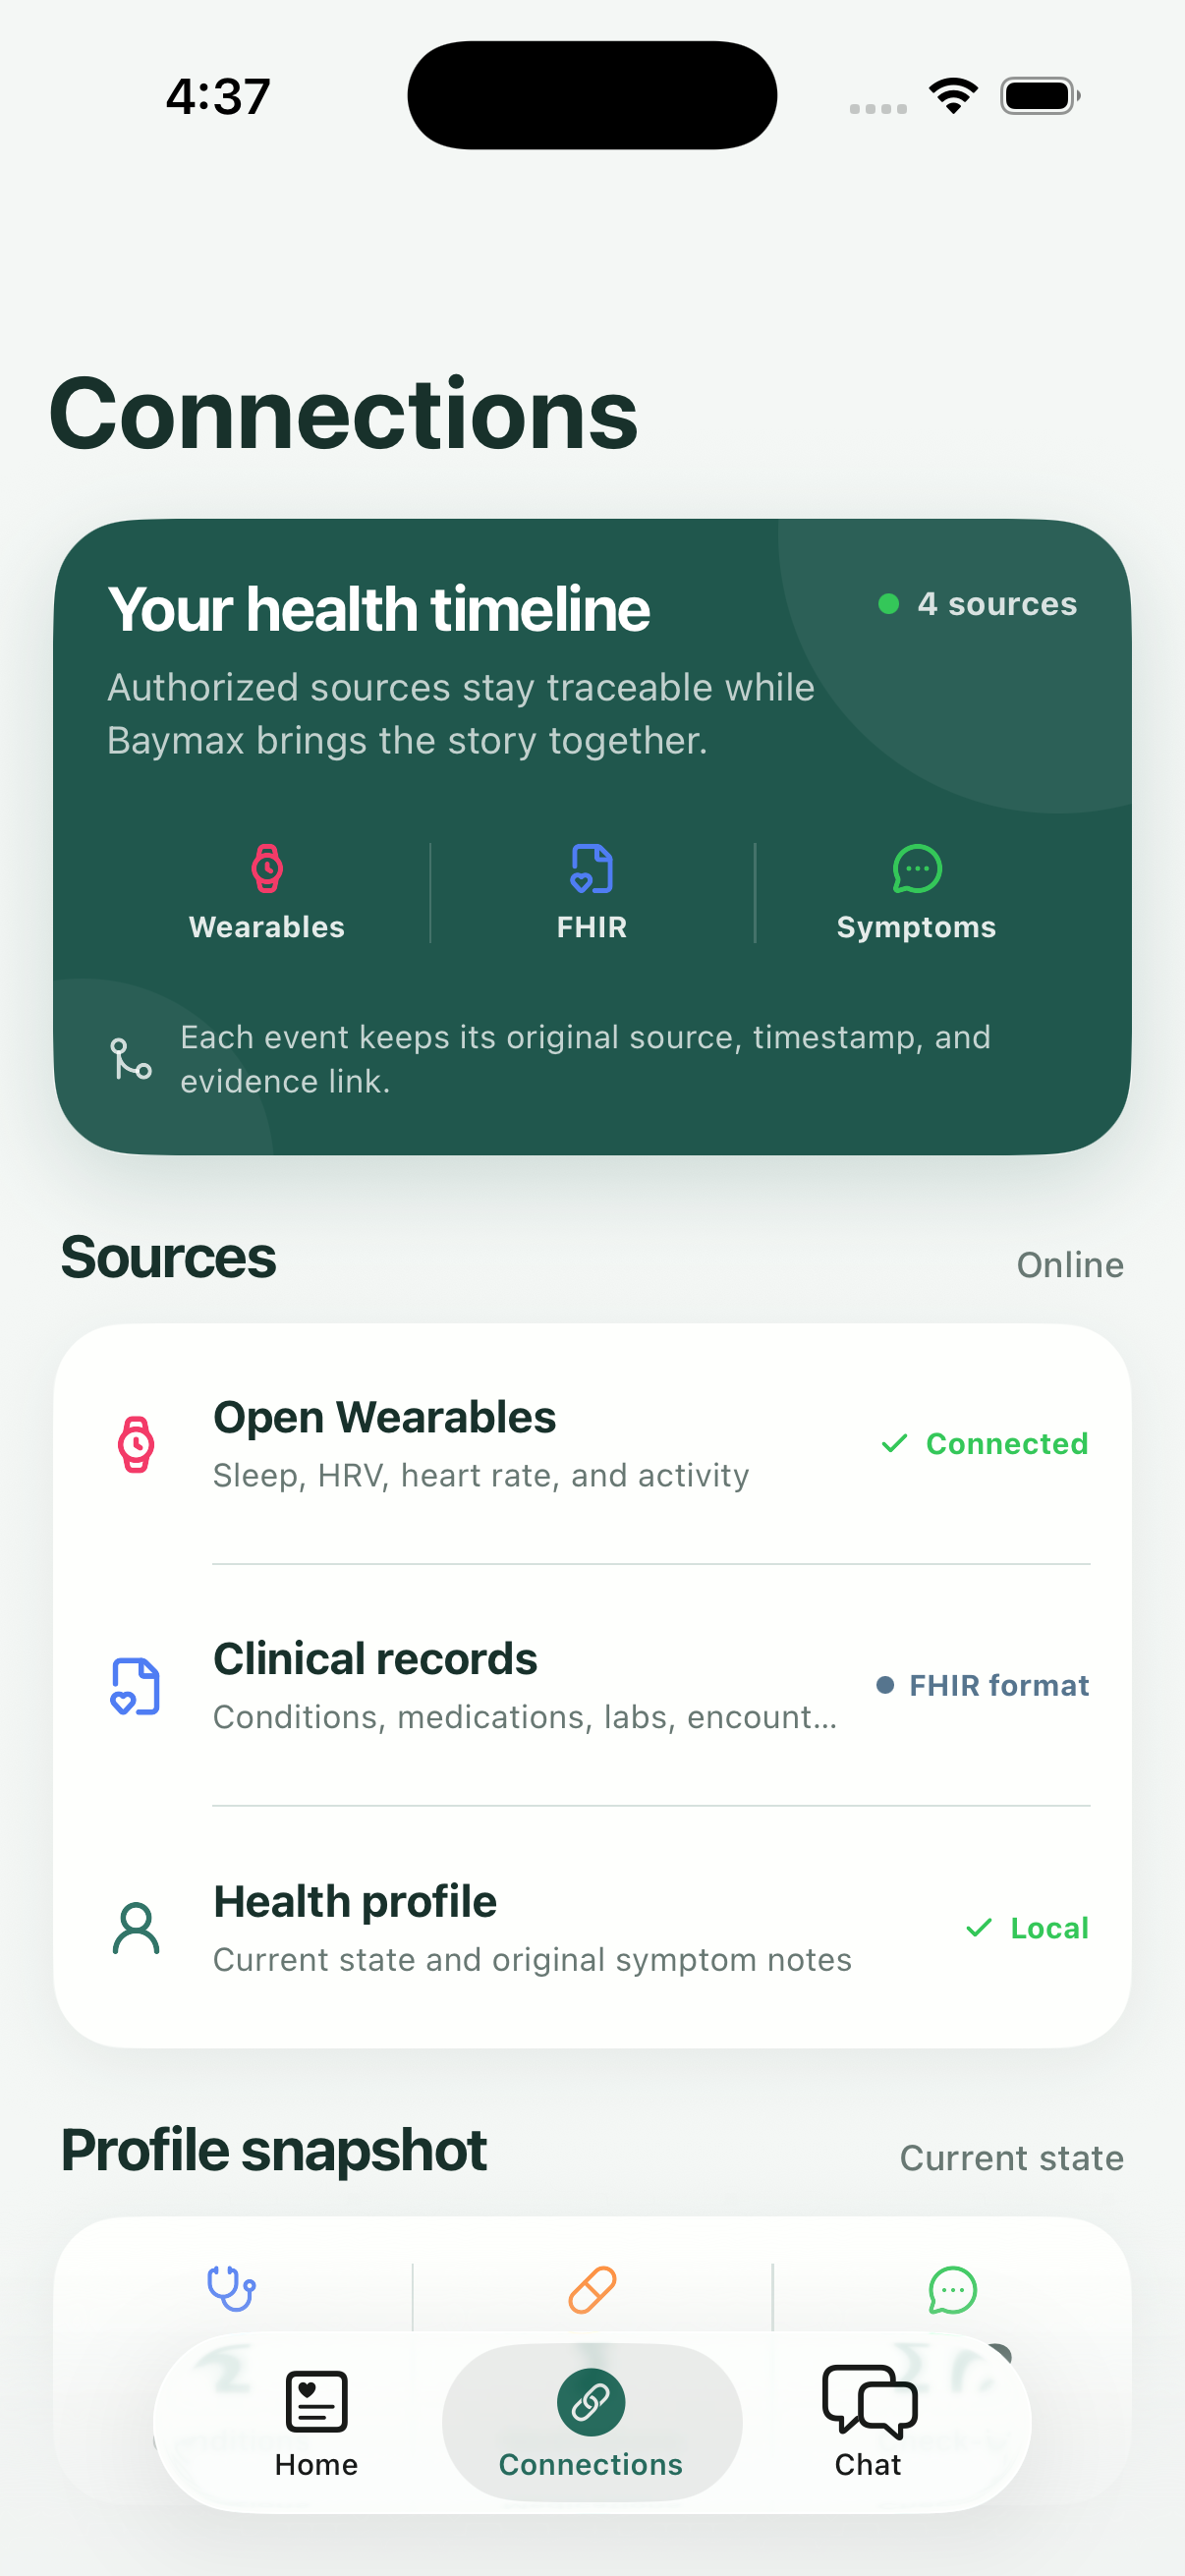Tap the Online status next to Sources
Image resolution: width=1185 pixels, height=2576 pixels.
[1070, 1264]
